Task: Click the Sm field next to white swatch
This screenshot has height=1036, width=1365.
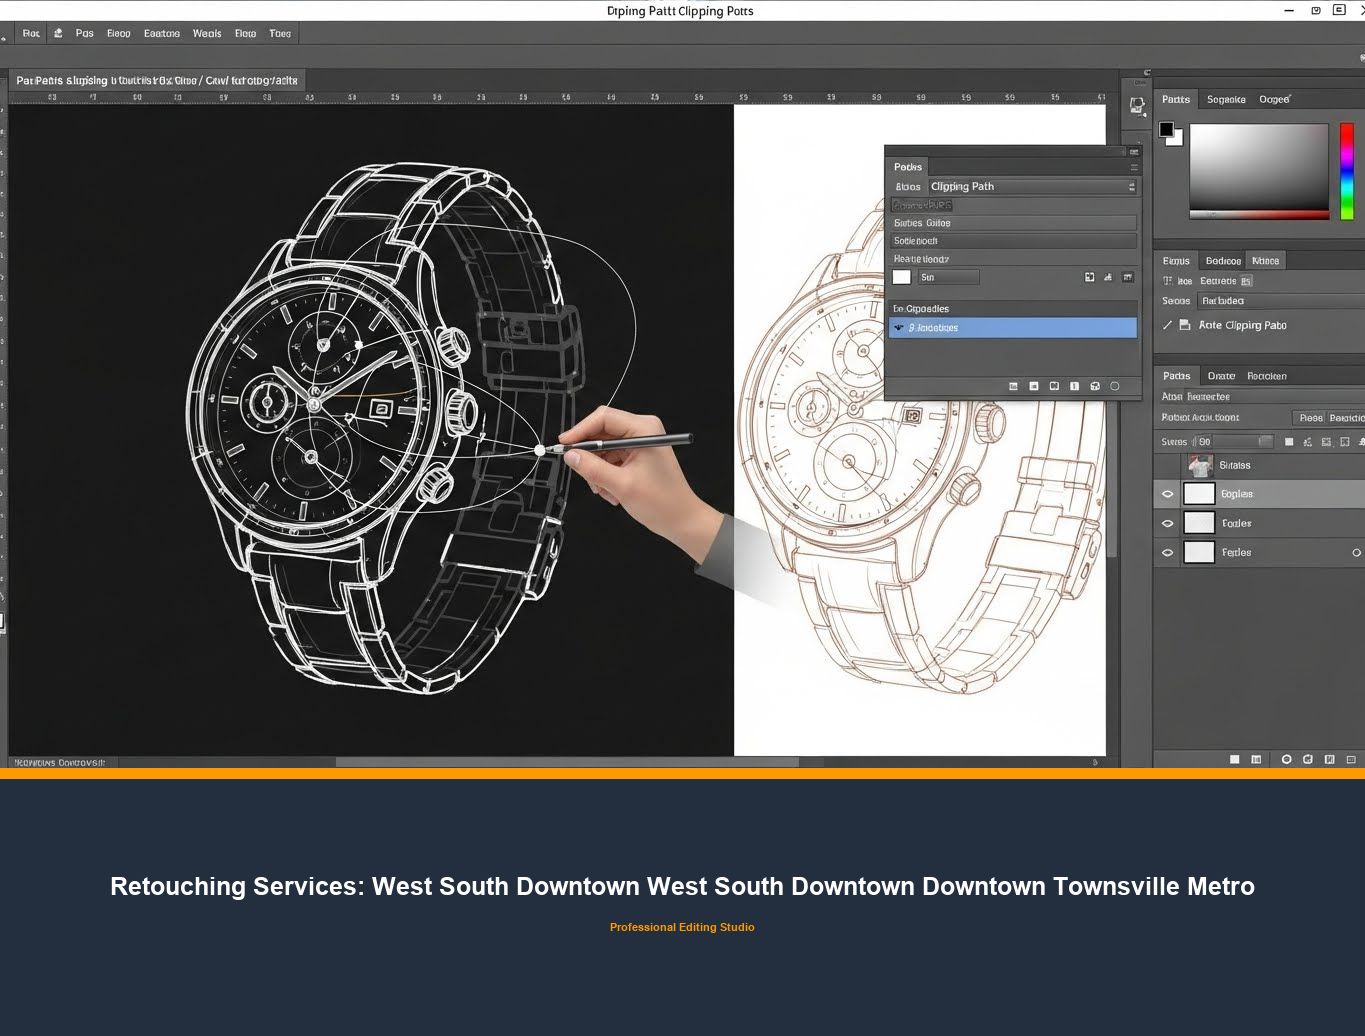Action: click(948, 277)
